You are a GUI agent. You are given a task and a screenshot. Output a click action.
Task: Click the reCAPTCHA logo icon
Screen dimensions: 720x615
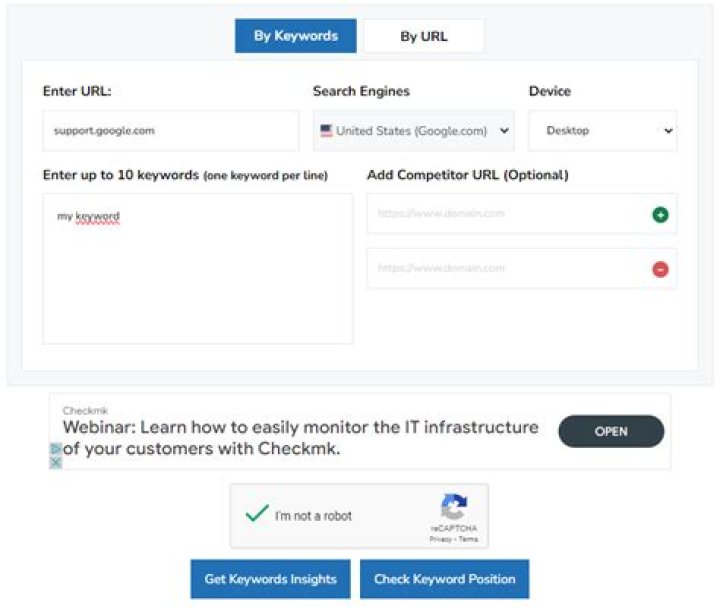454,507
